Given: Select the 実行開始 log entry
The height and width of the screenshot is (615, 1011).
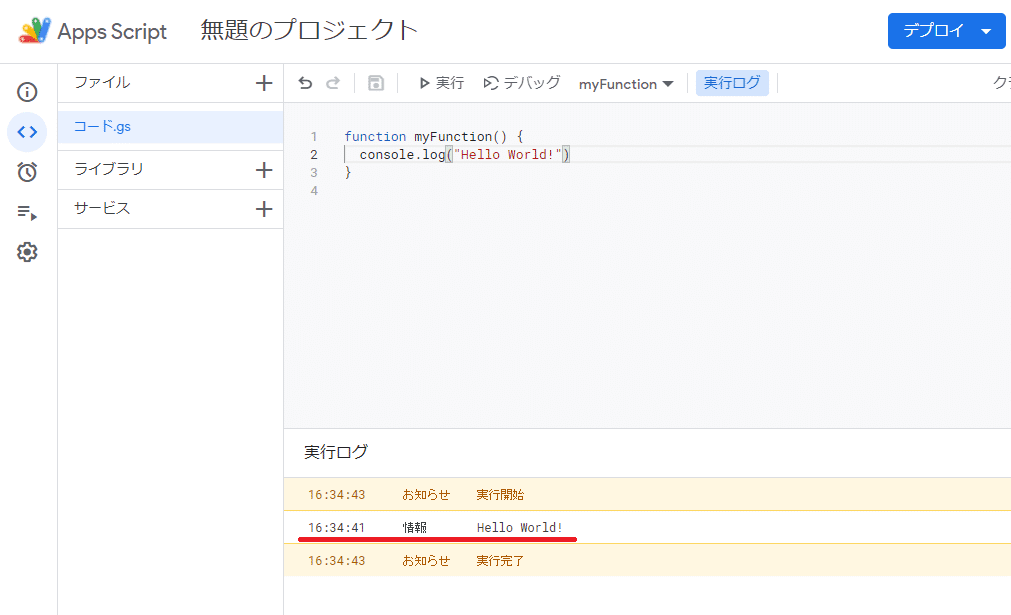Looking at the screenshot, I should coord(647,494).
